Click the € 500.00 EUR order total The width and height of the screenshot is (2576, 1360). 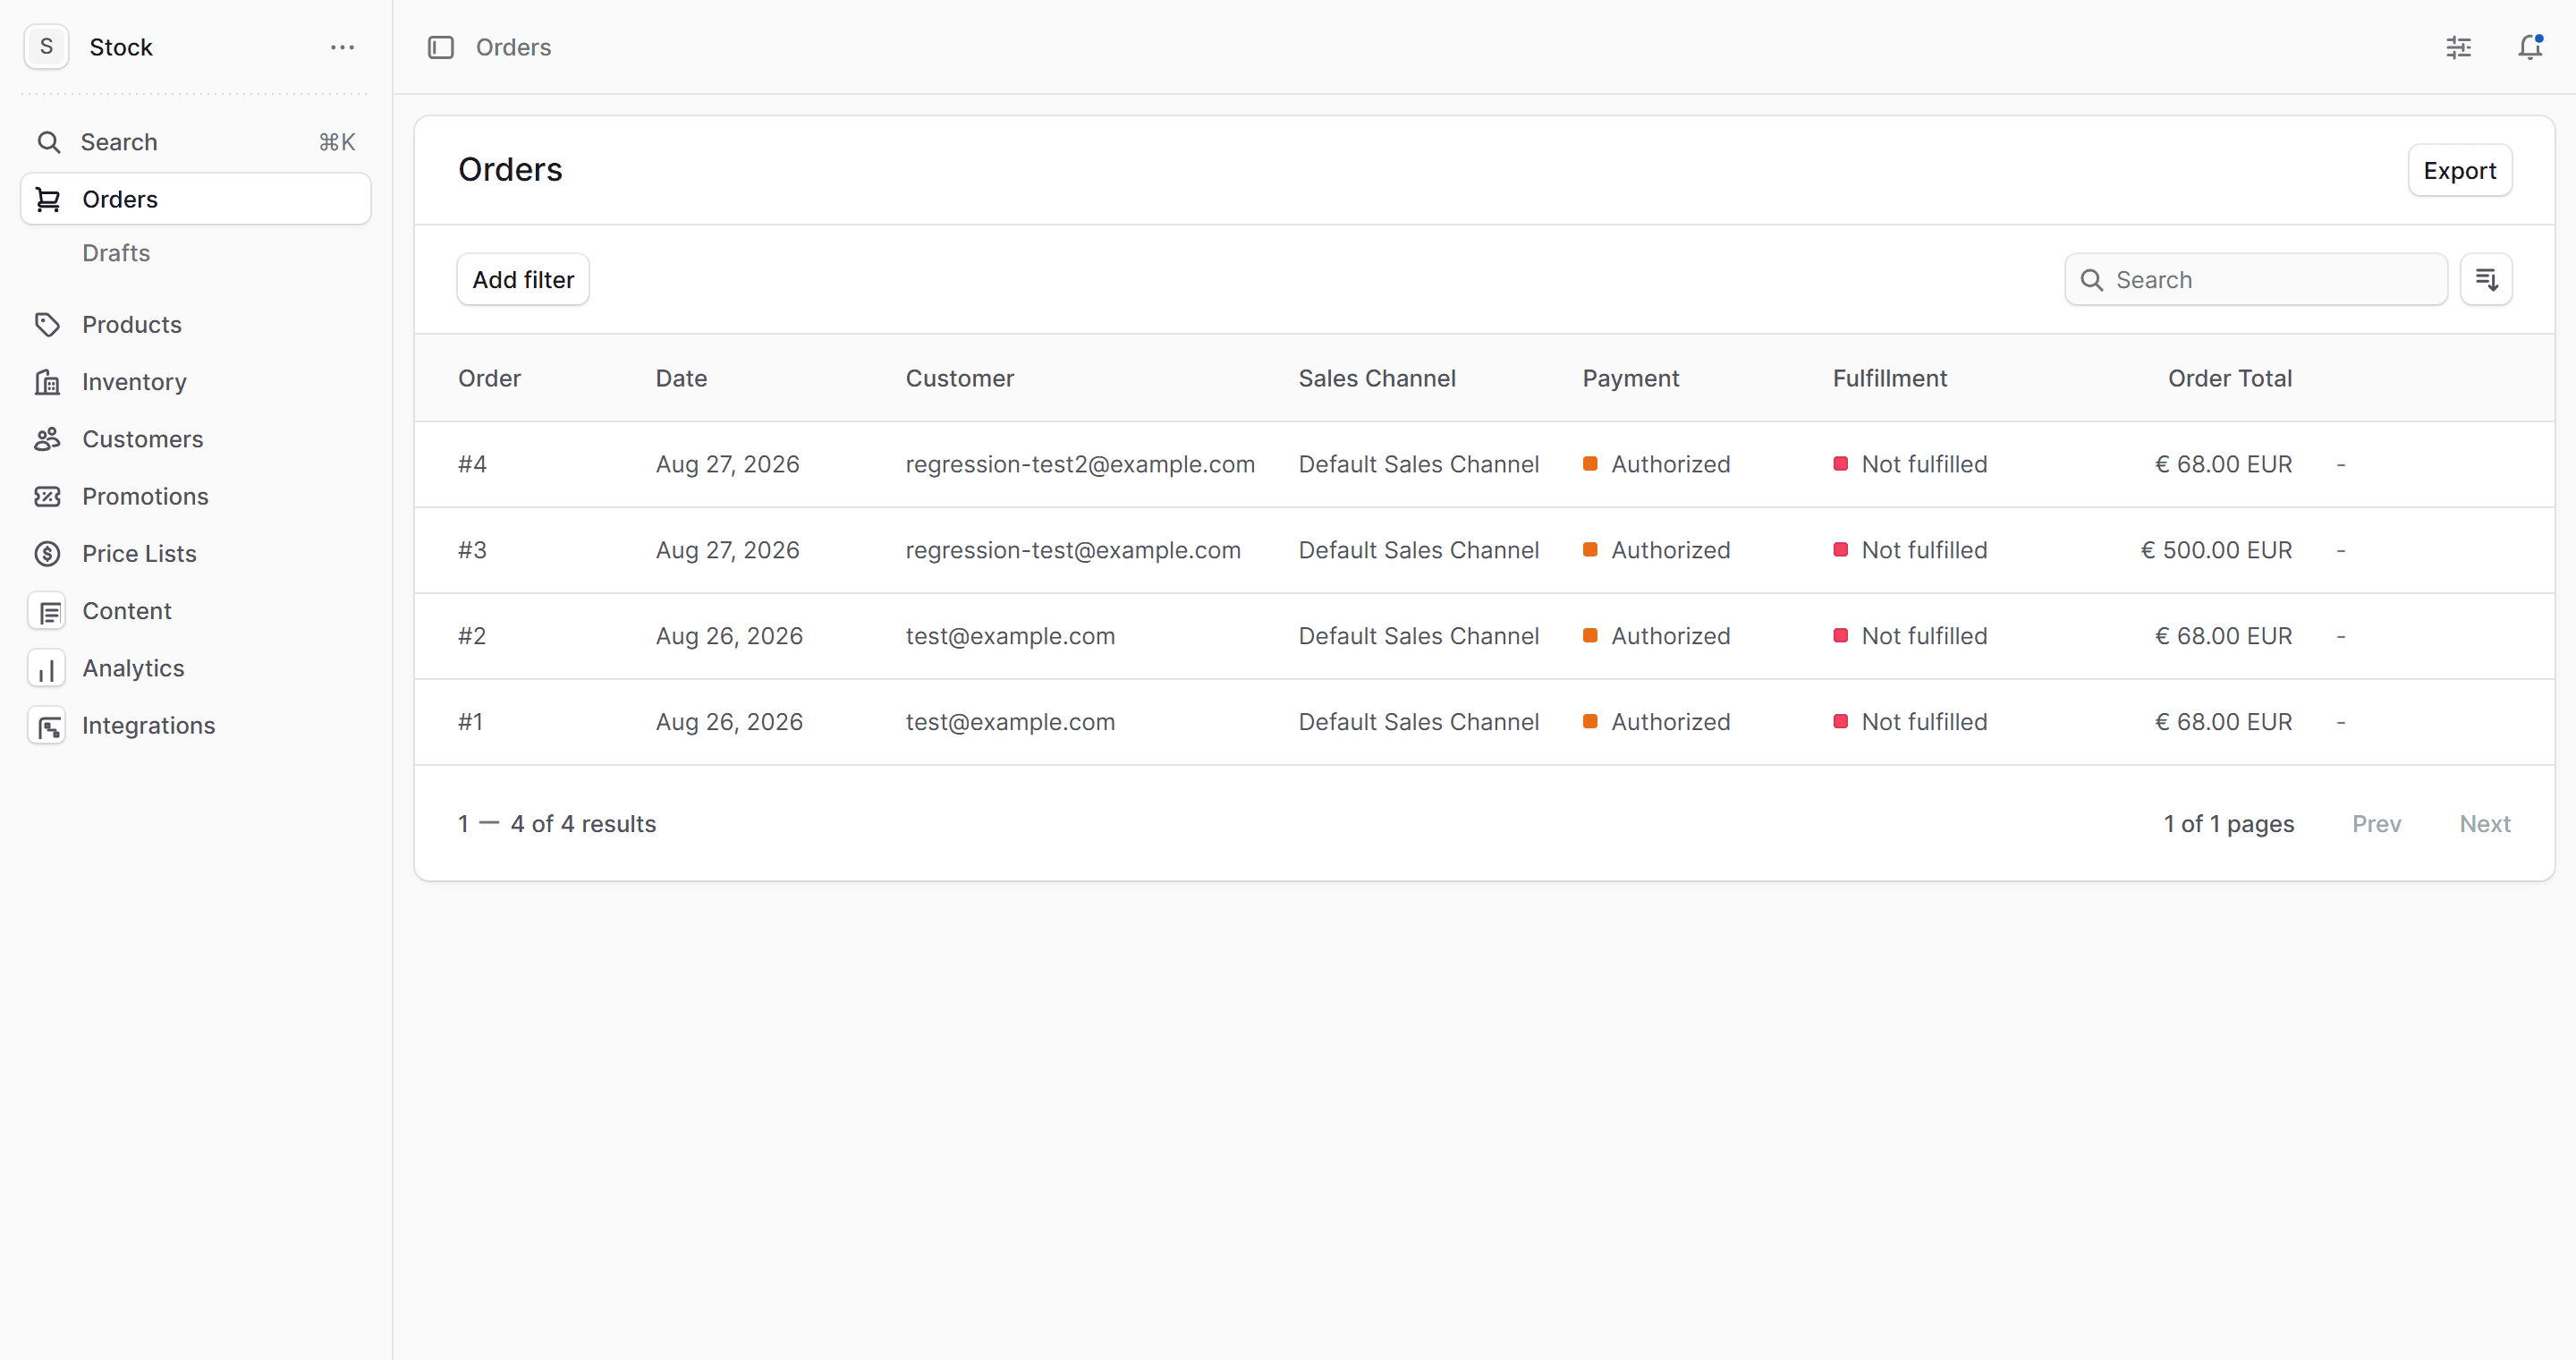click(x=2216, y=550)
